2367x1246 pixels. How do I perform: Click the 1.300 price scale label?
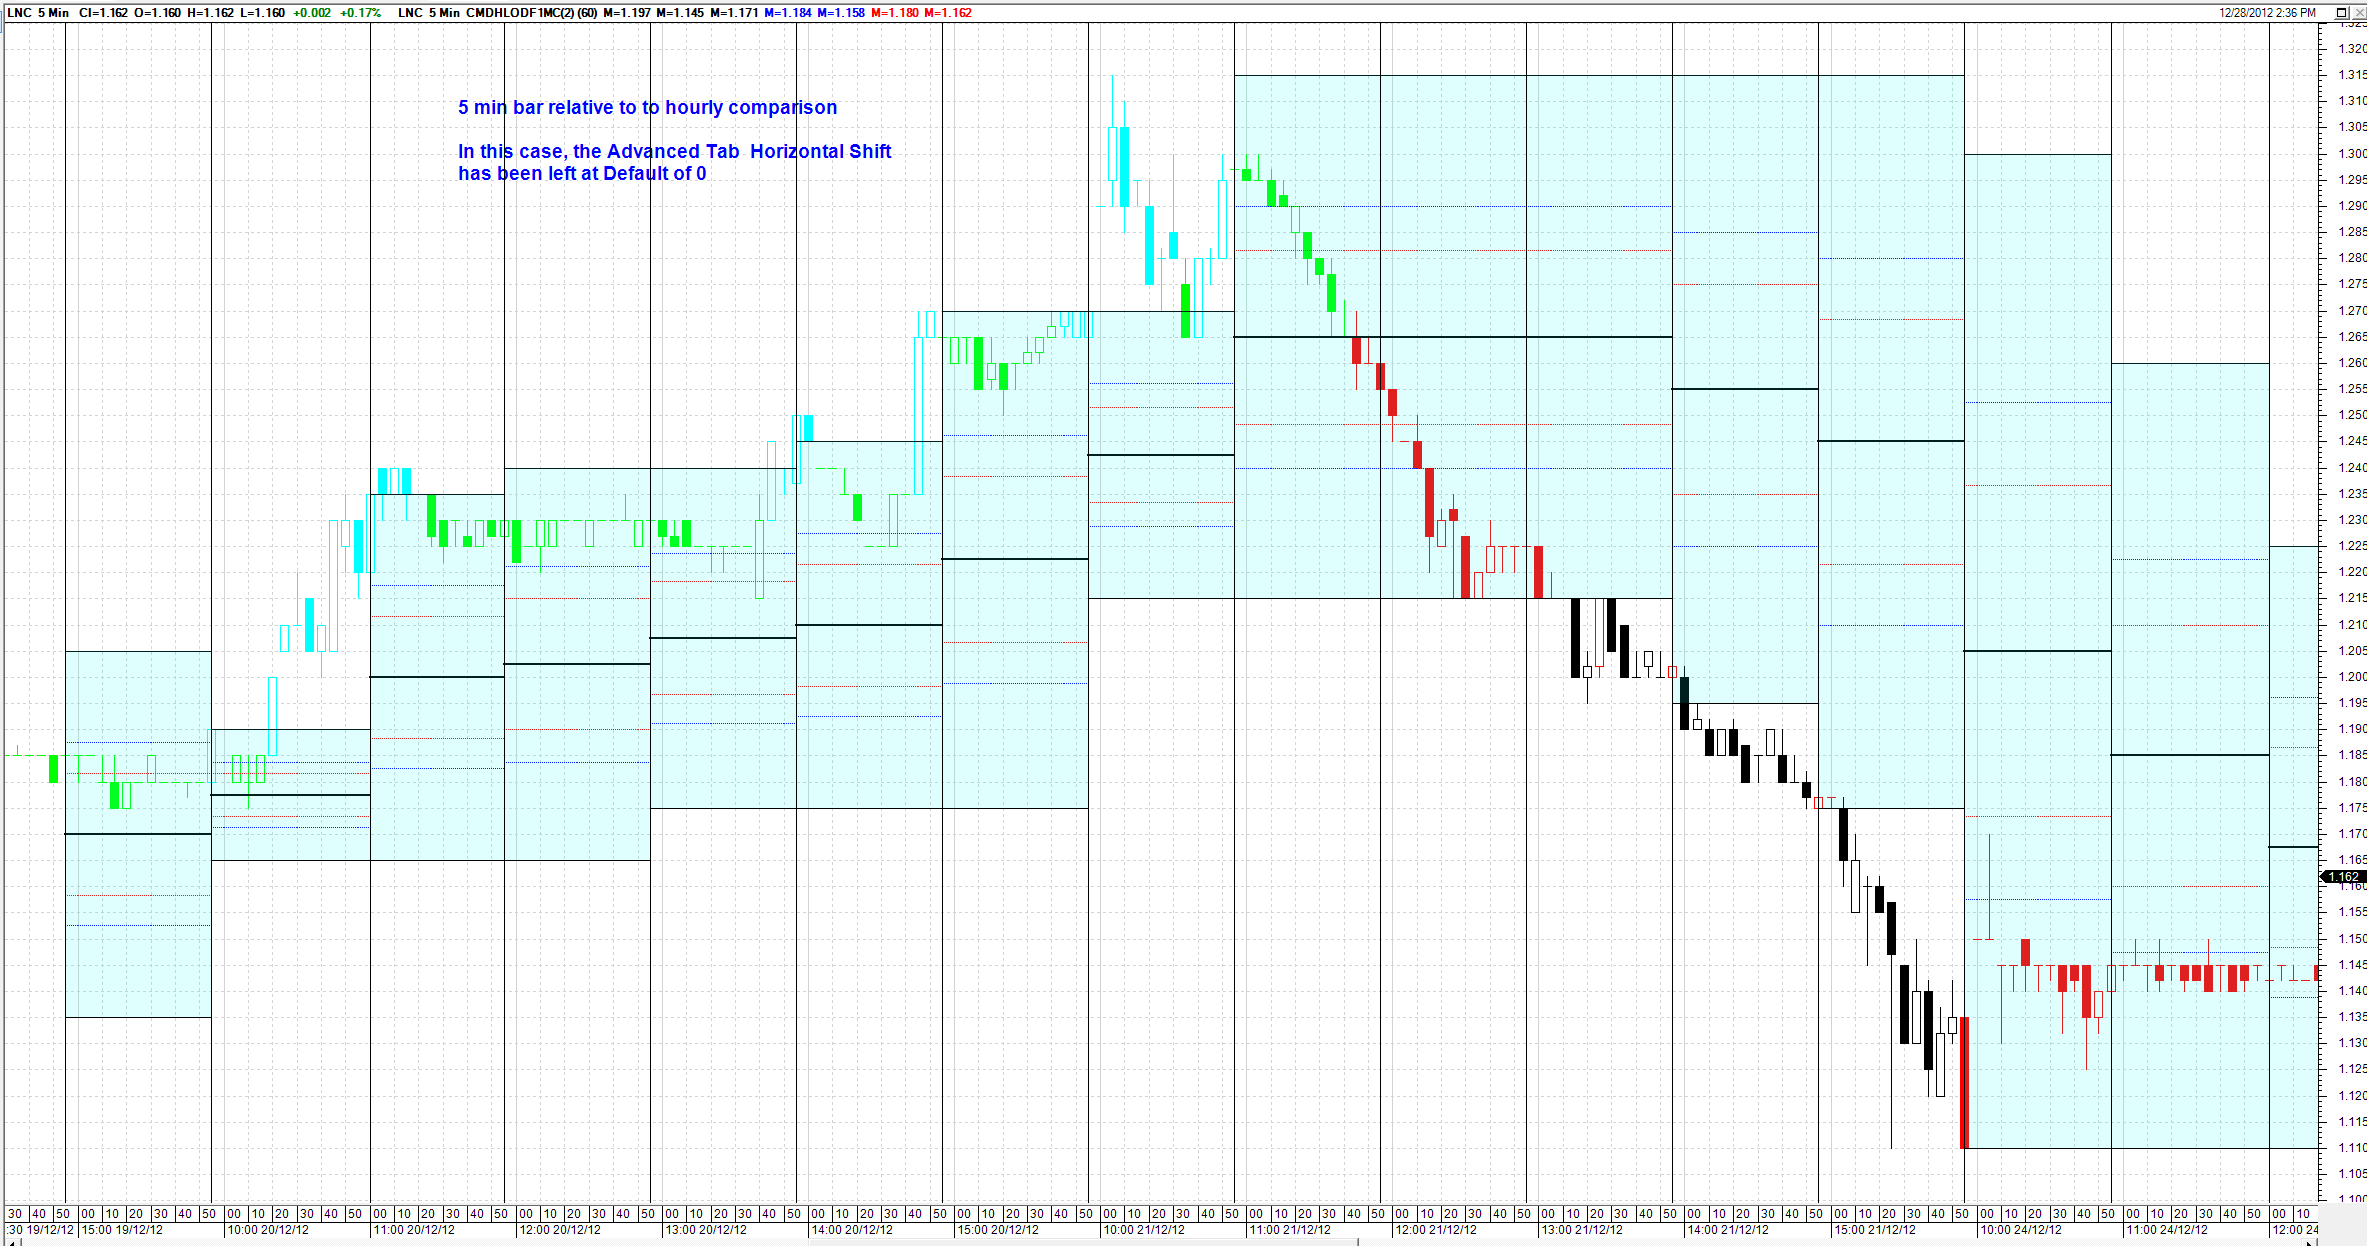2351,154
